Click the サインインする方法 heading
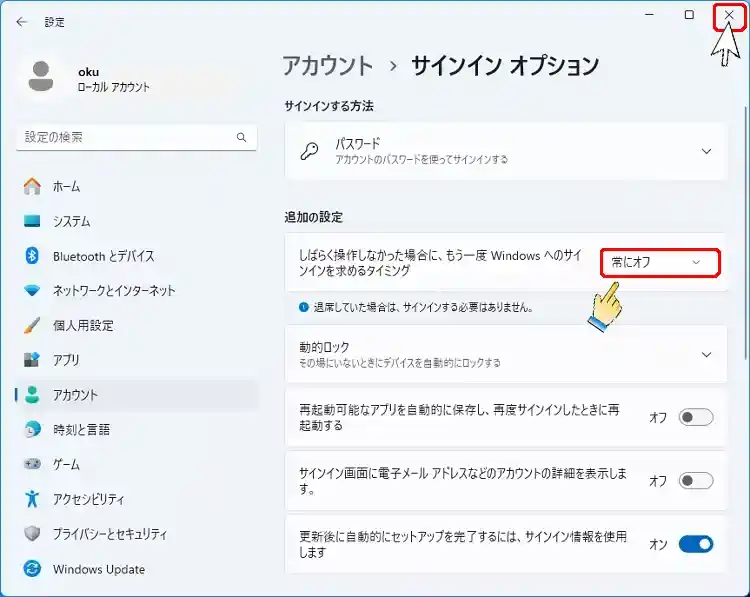Screen dimensions: 750x597 click(x=329, y=106)
